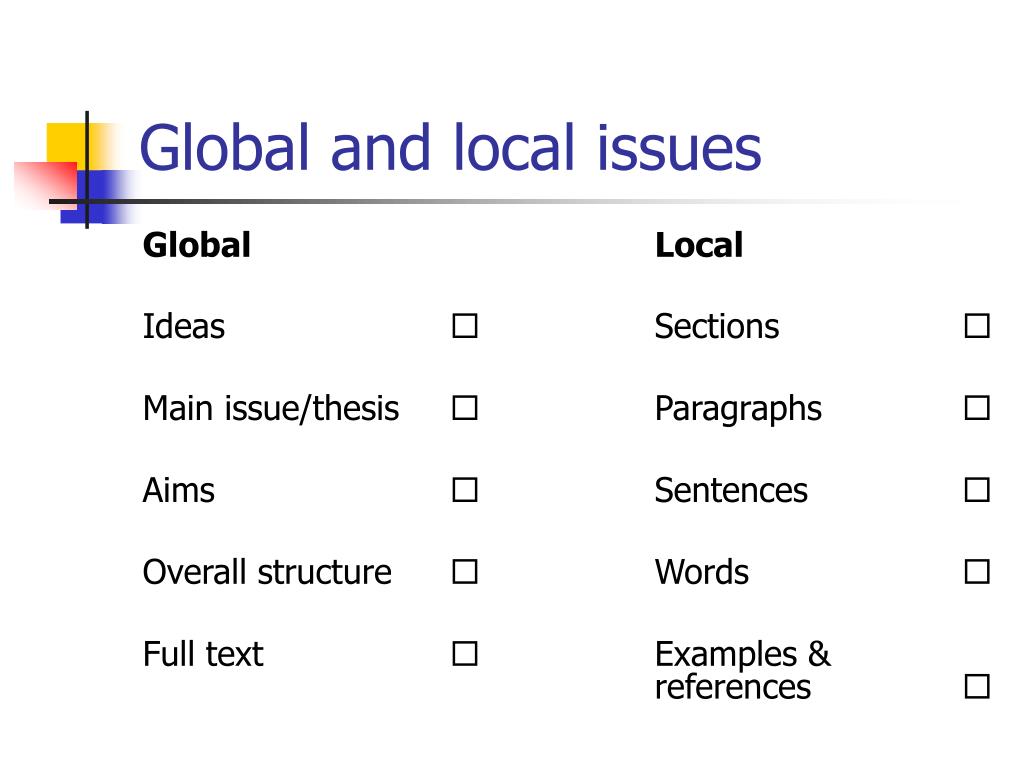
Task: Check the Words checkbox
Action: tap(977, 571)
